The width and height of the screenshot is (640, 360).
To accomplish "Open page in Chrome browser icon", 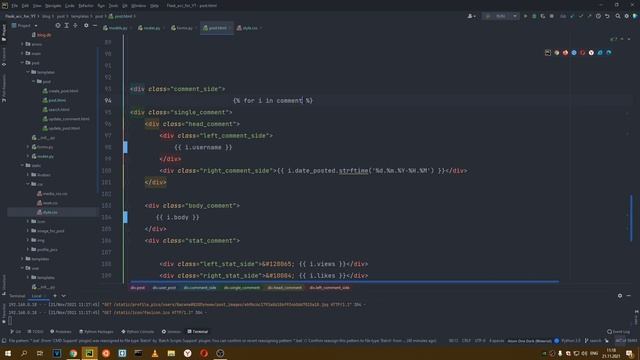I will [557, 53].
